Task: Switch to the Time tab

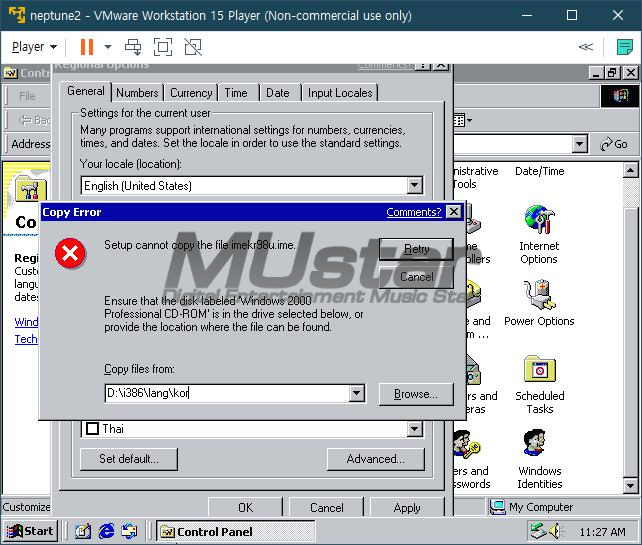Action: (236, 93)
